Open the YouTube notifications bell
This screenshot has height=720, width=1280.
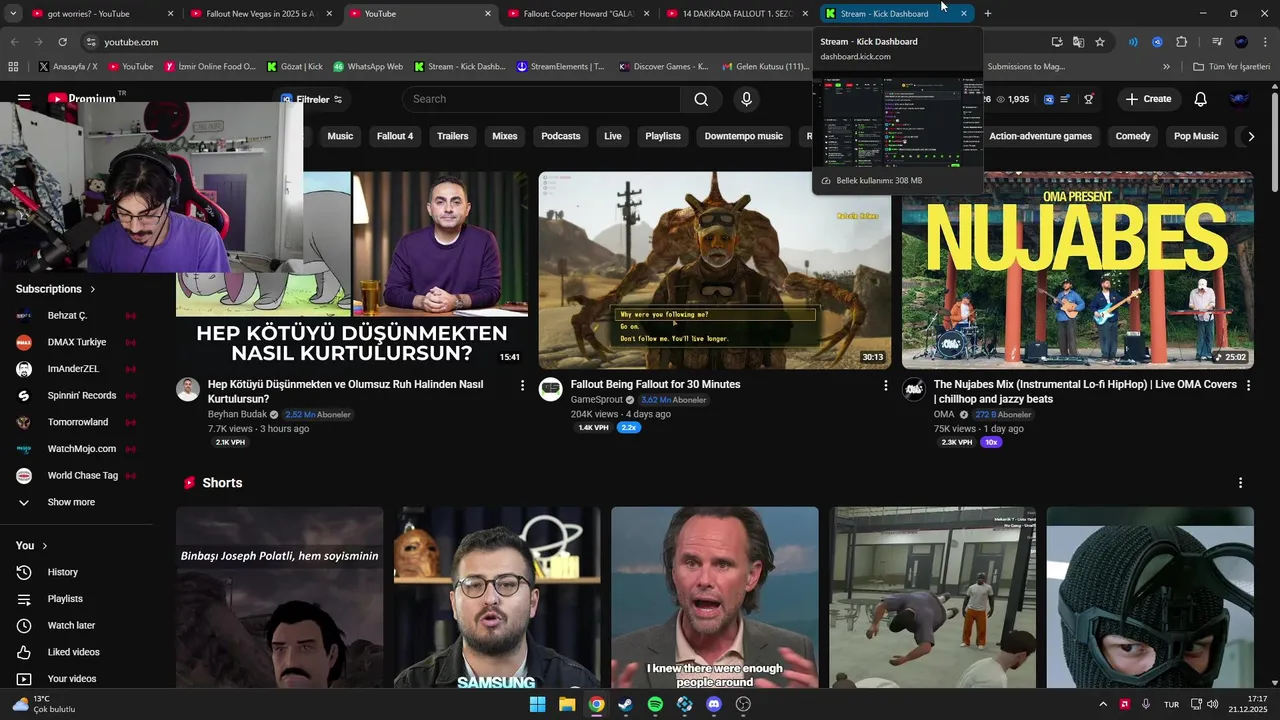(1200, 99)
